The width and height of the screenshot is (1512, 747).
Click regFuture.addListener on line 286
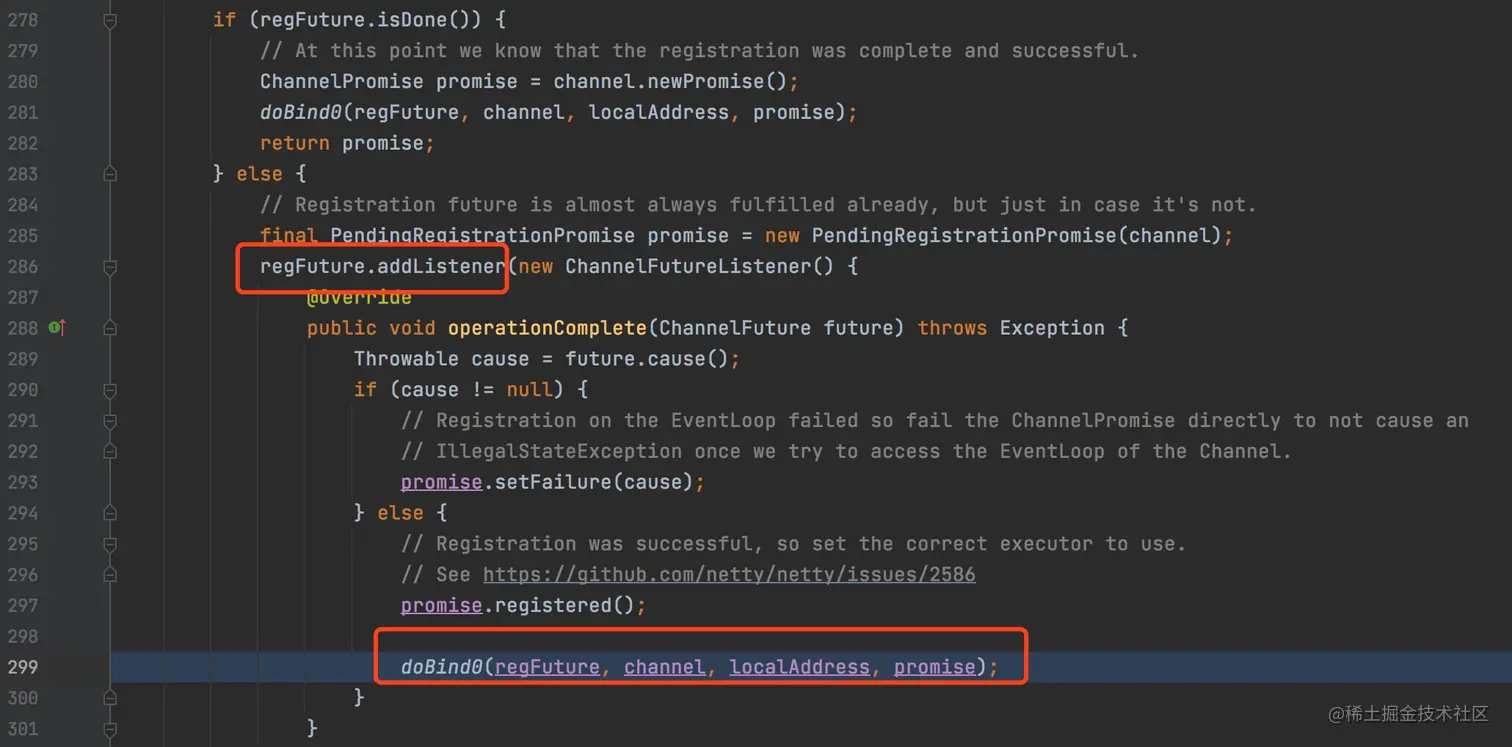[x=383, y=267]
